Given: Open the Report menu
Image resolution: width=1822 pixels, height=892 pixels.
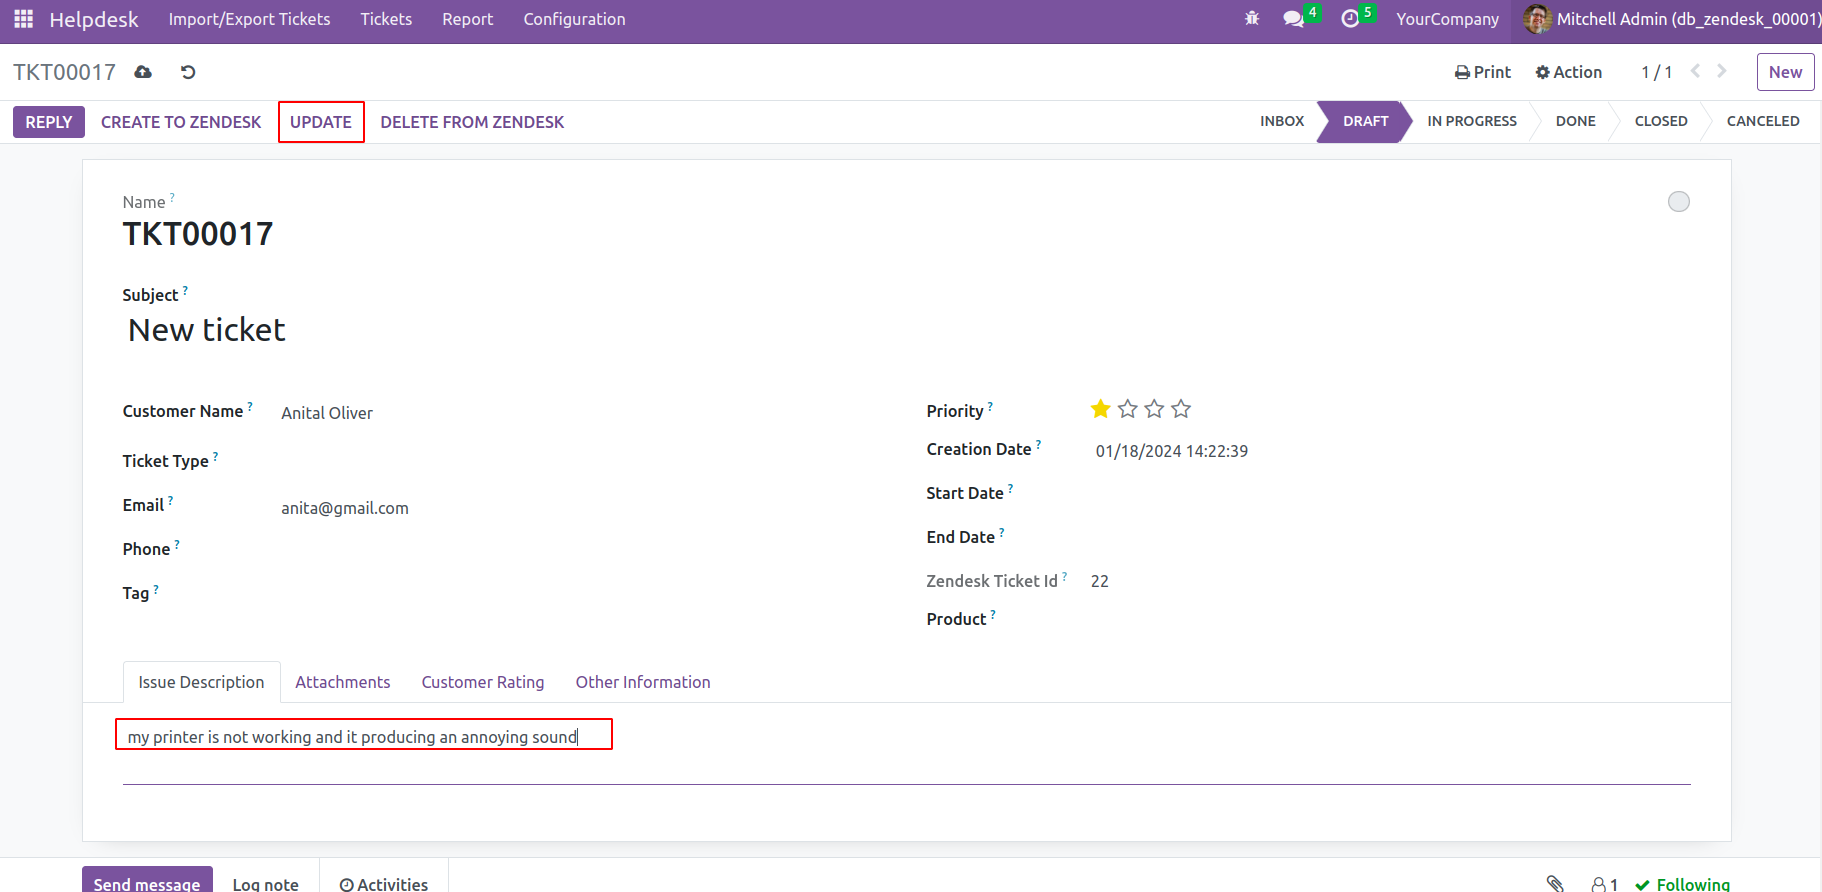Looking at the screenshot, I should [x=468, y=19].
